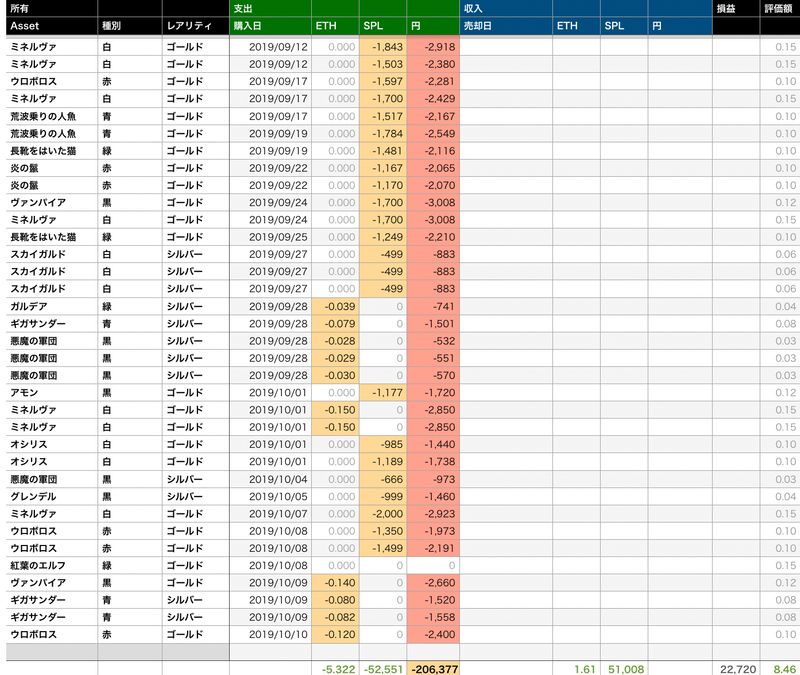800x675 pixels.
Task: Click the Asset column header
Action: coord(24,27)
